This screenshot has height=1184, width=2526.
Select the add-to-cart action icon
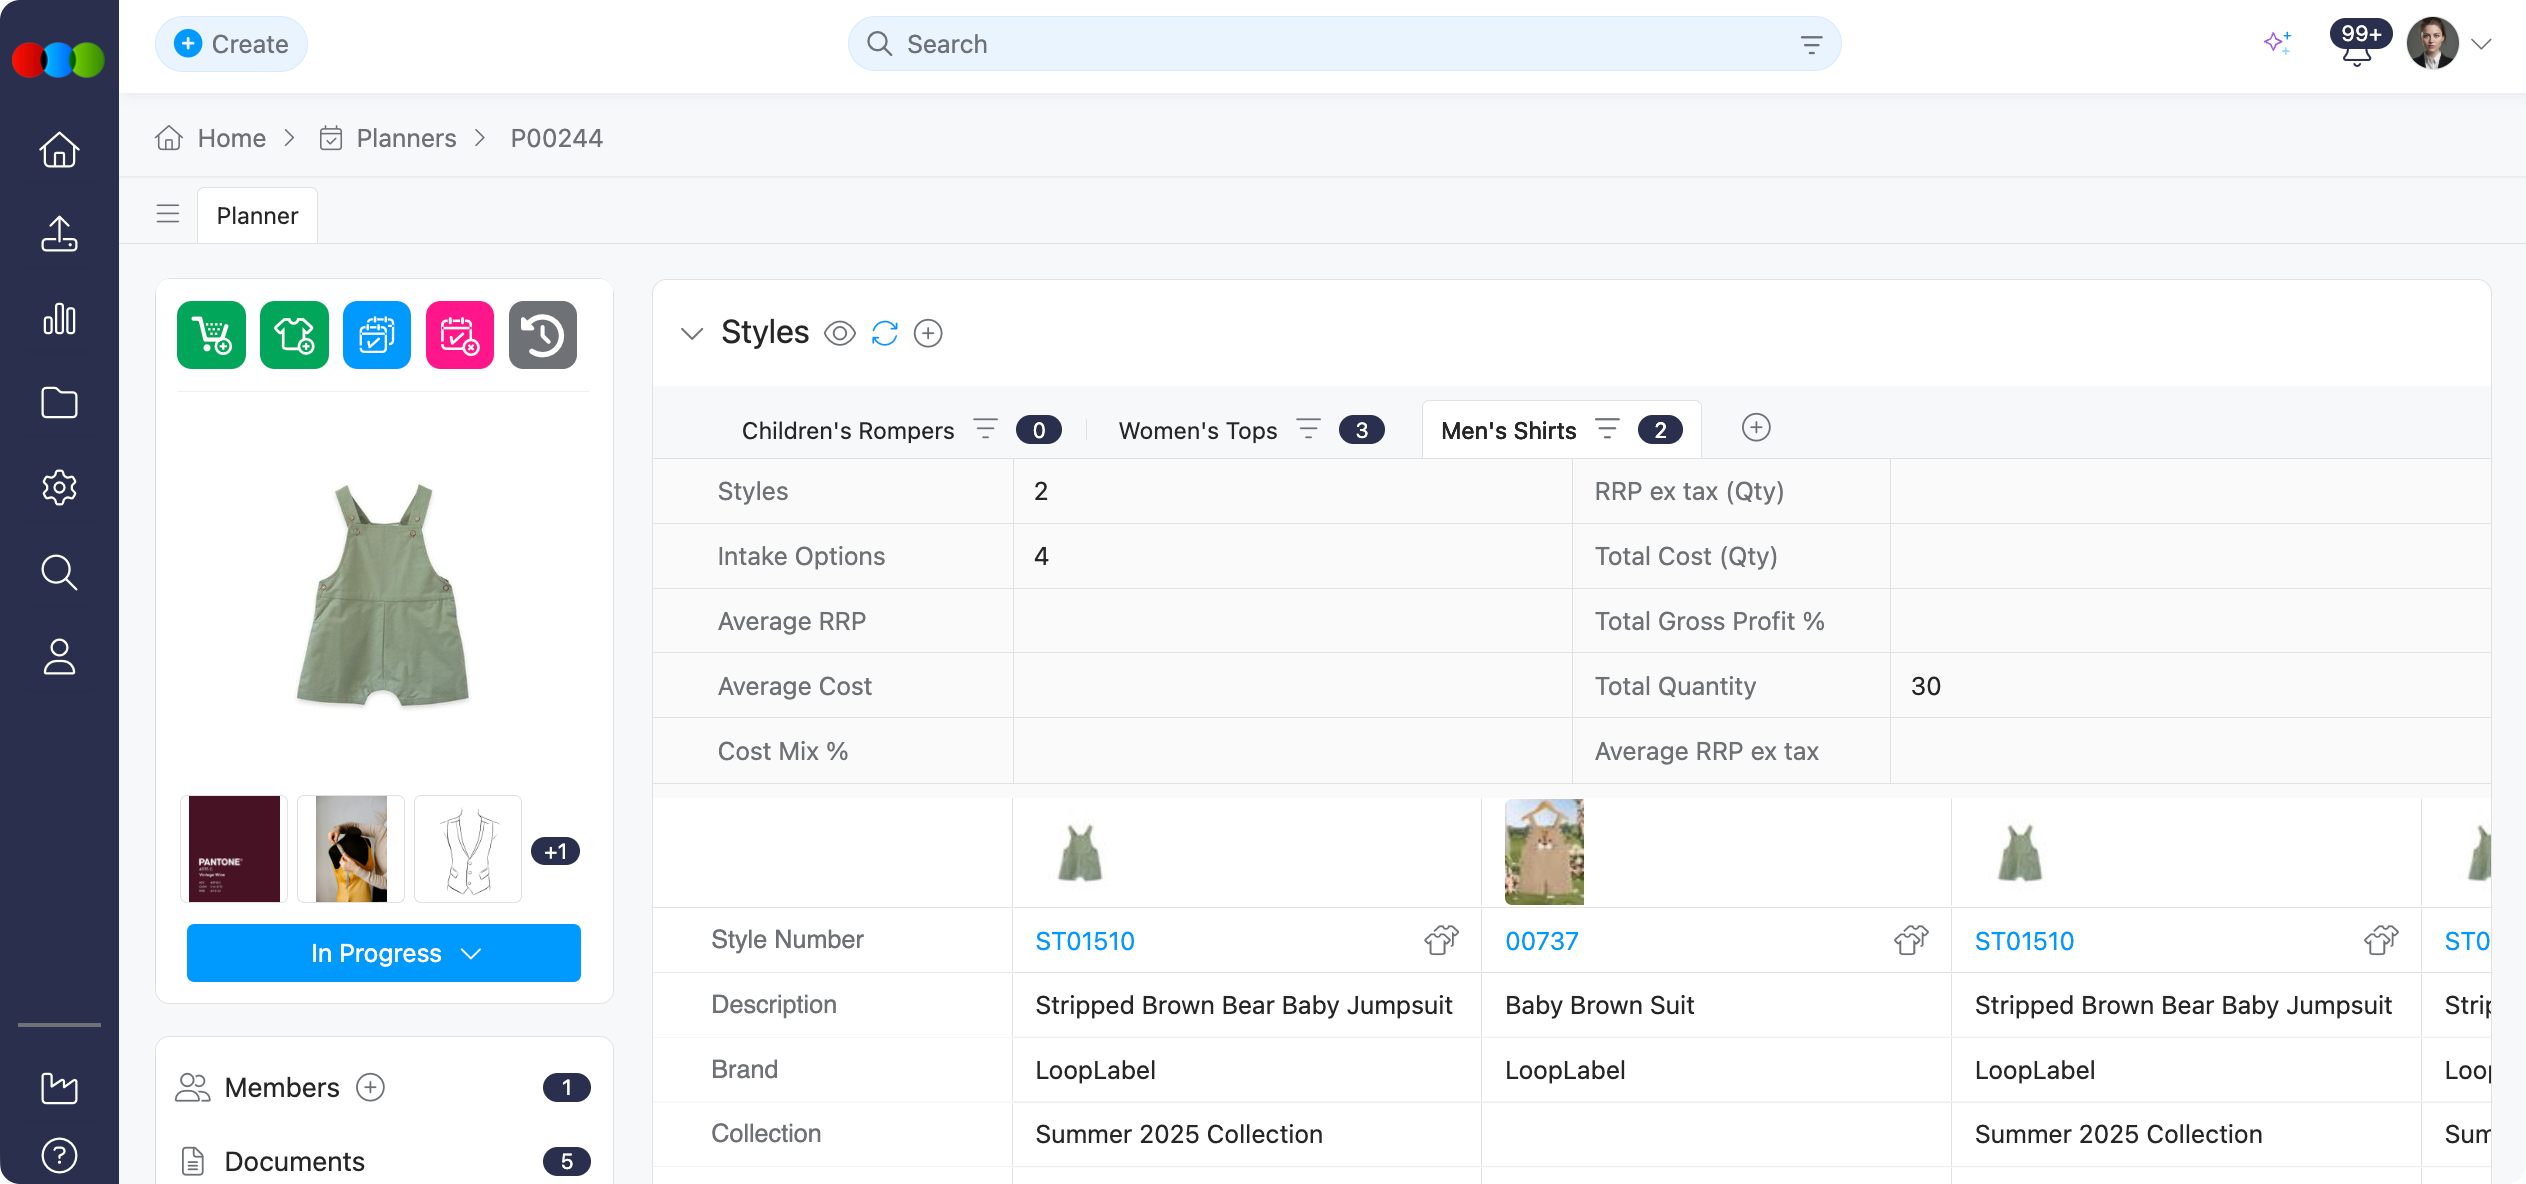(210, 335)
